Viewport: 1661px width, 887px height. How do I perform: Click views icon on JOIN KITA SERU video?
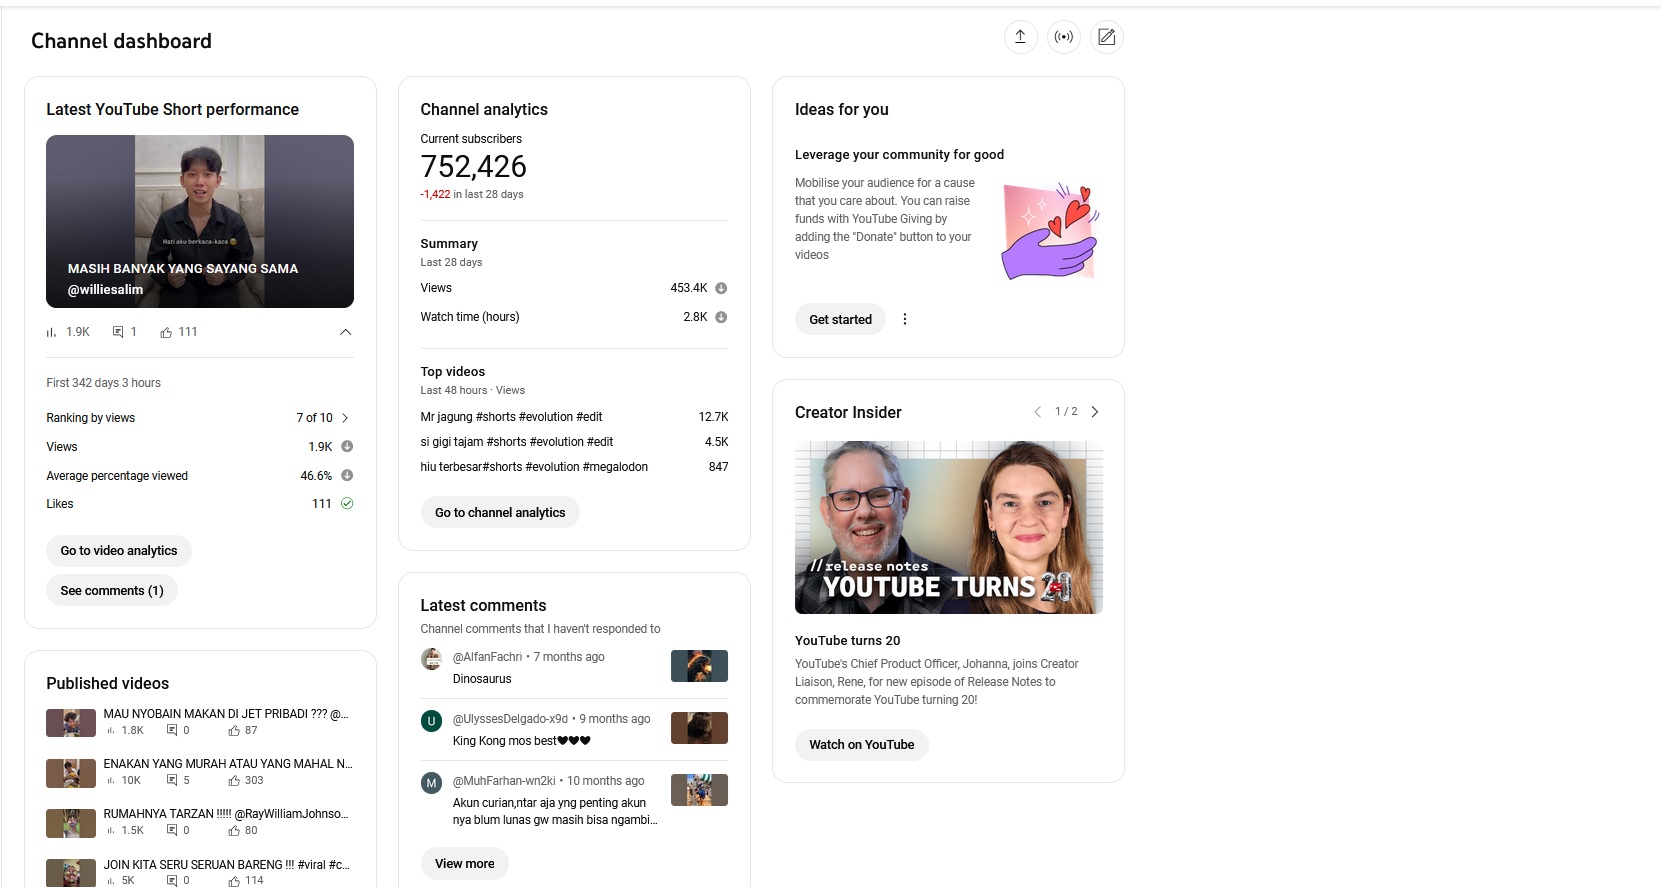pos(110,881)
